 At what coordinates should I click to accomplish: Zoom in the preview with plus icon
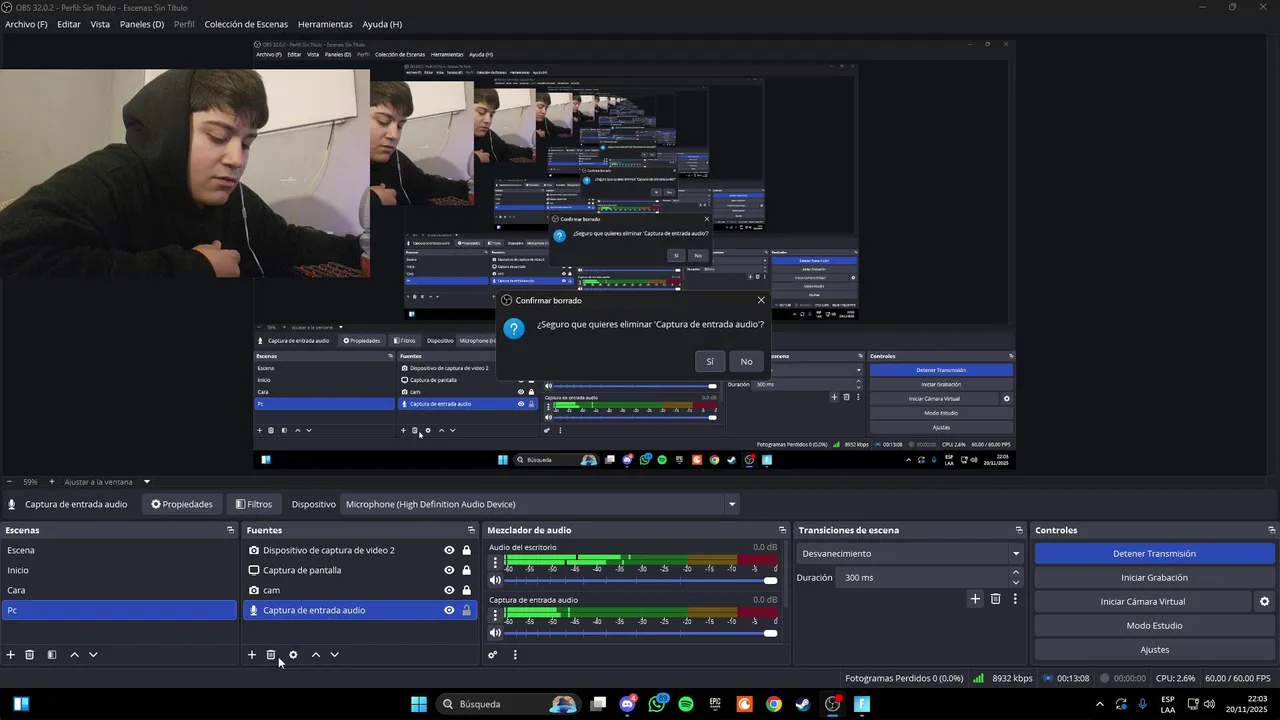pyautogui.click(x=51, y=482)
